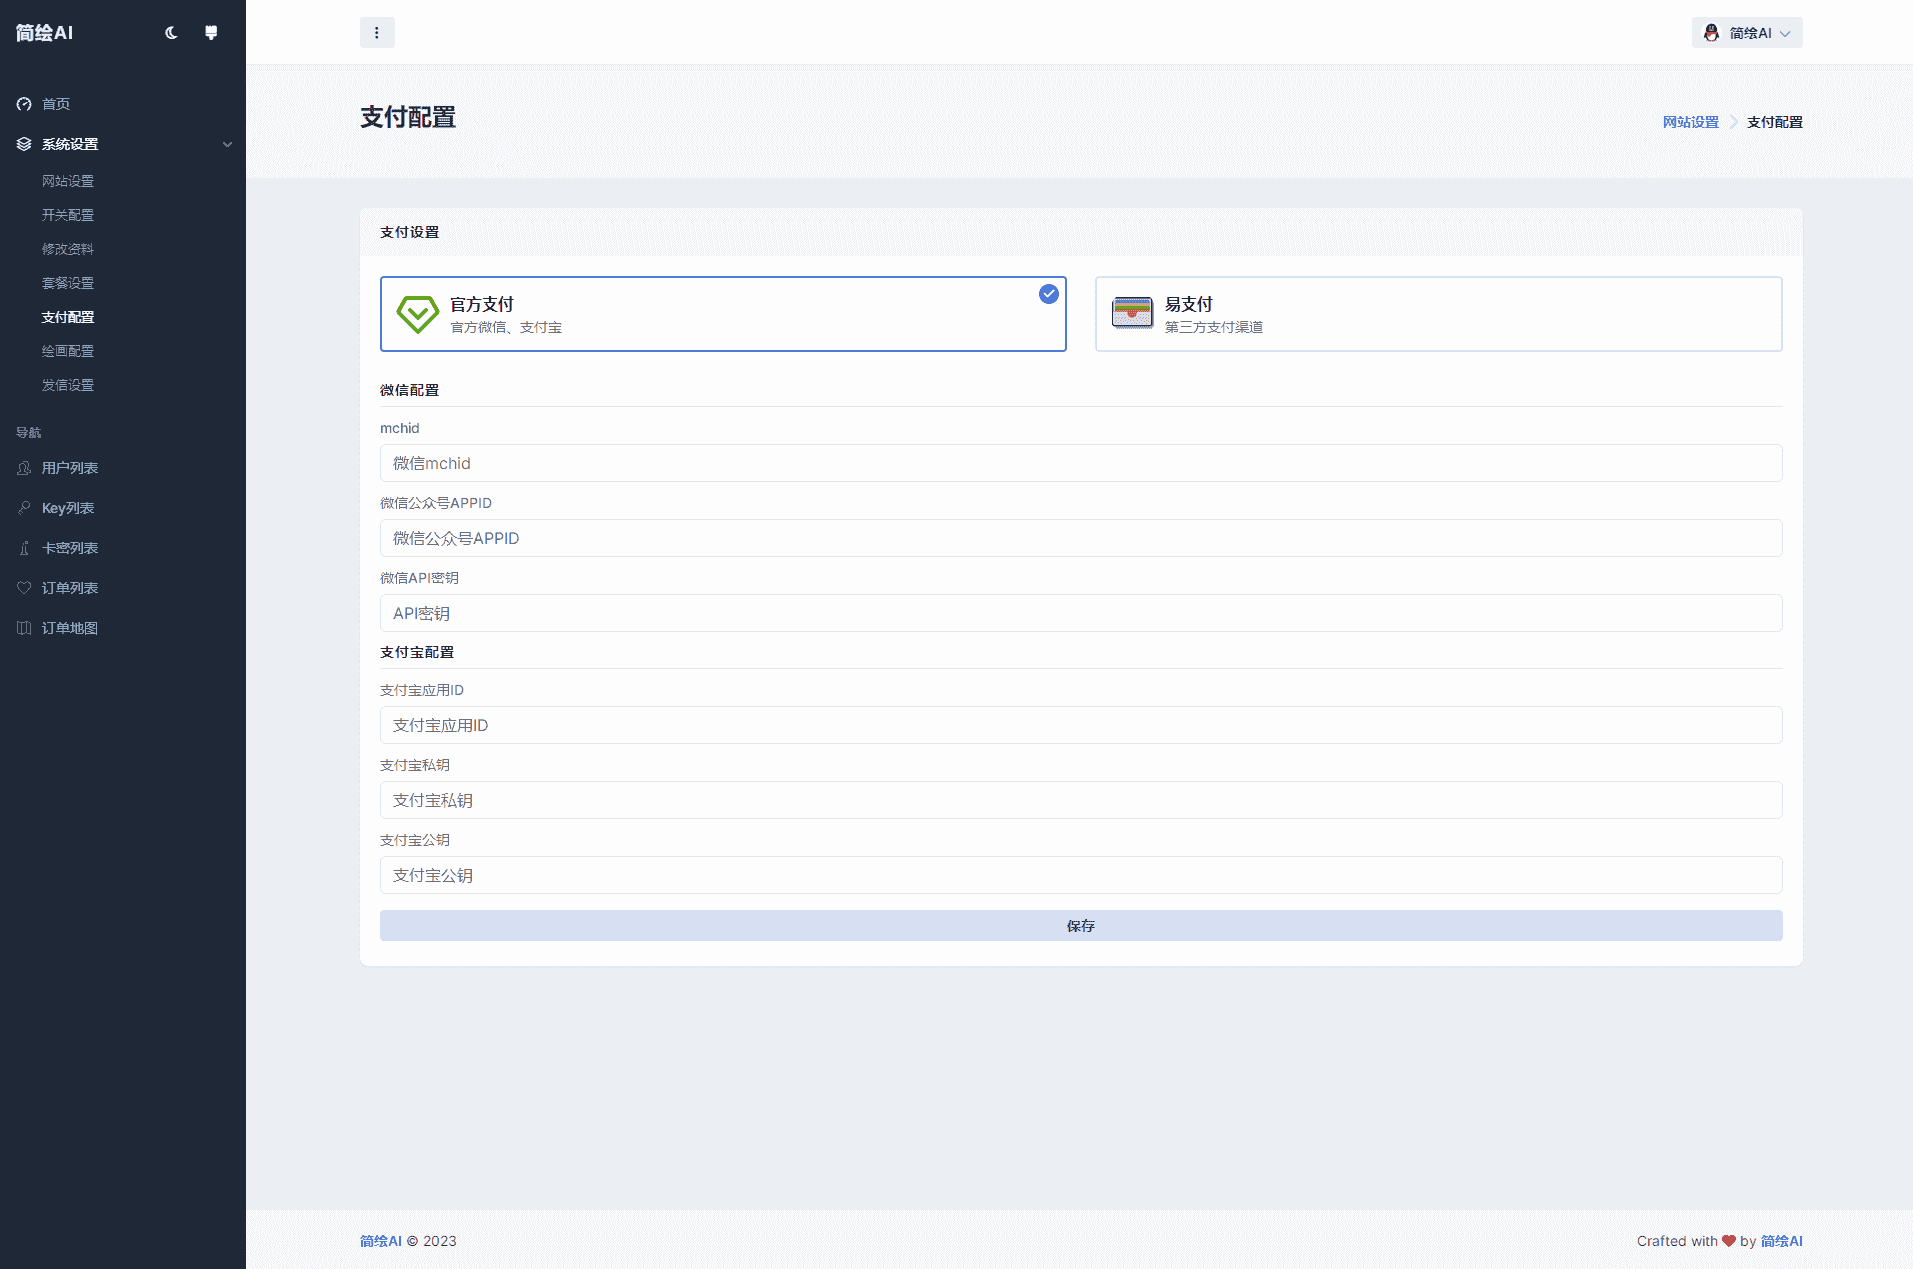Click the 订单地图 map icon

pos(24,628)
